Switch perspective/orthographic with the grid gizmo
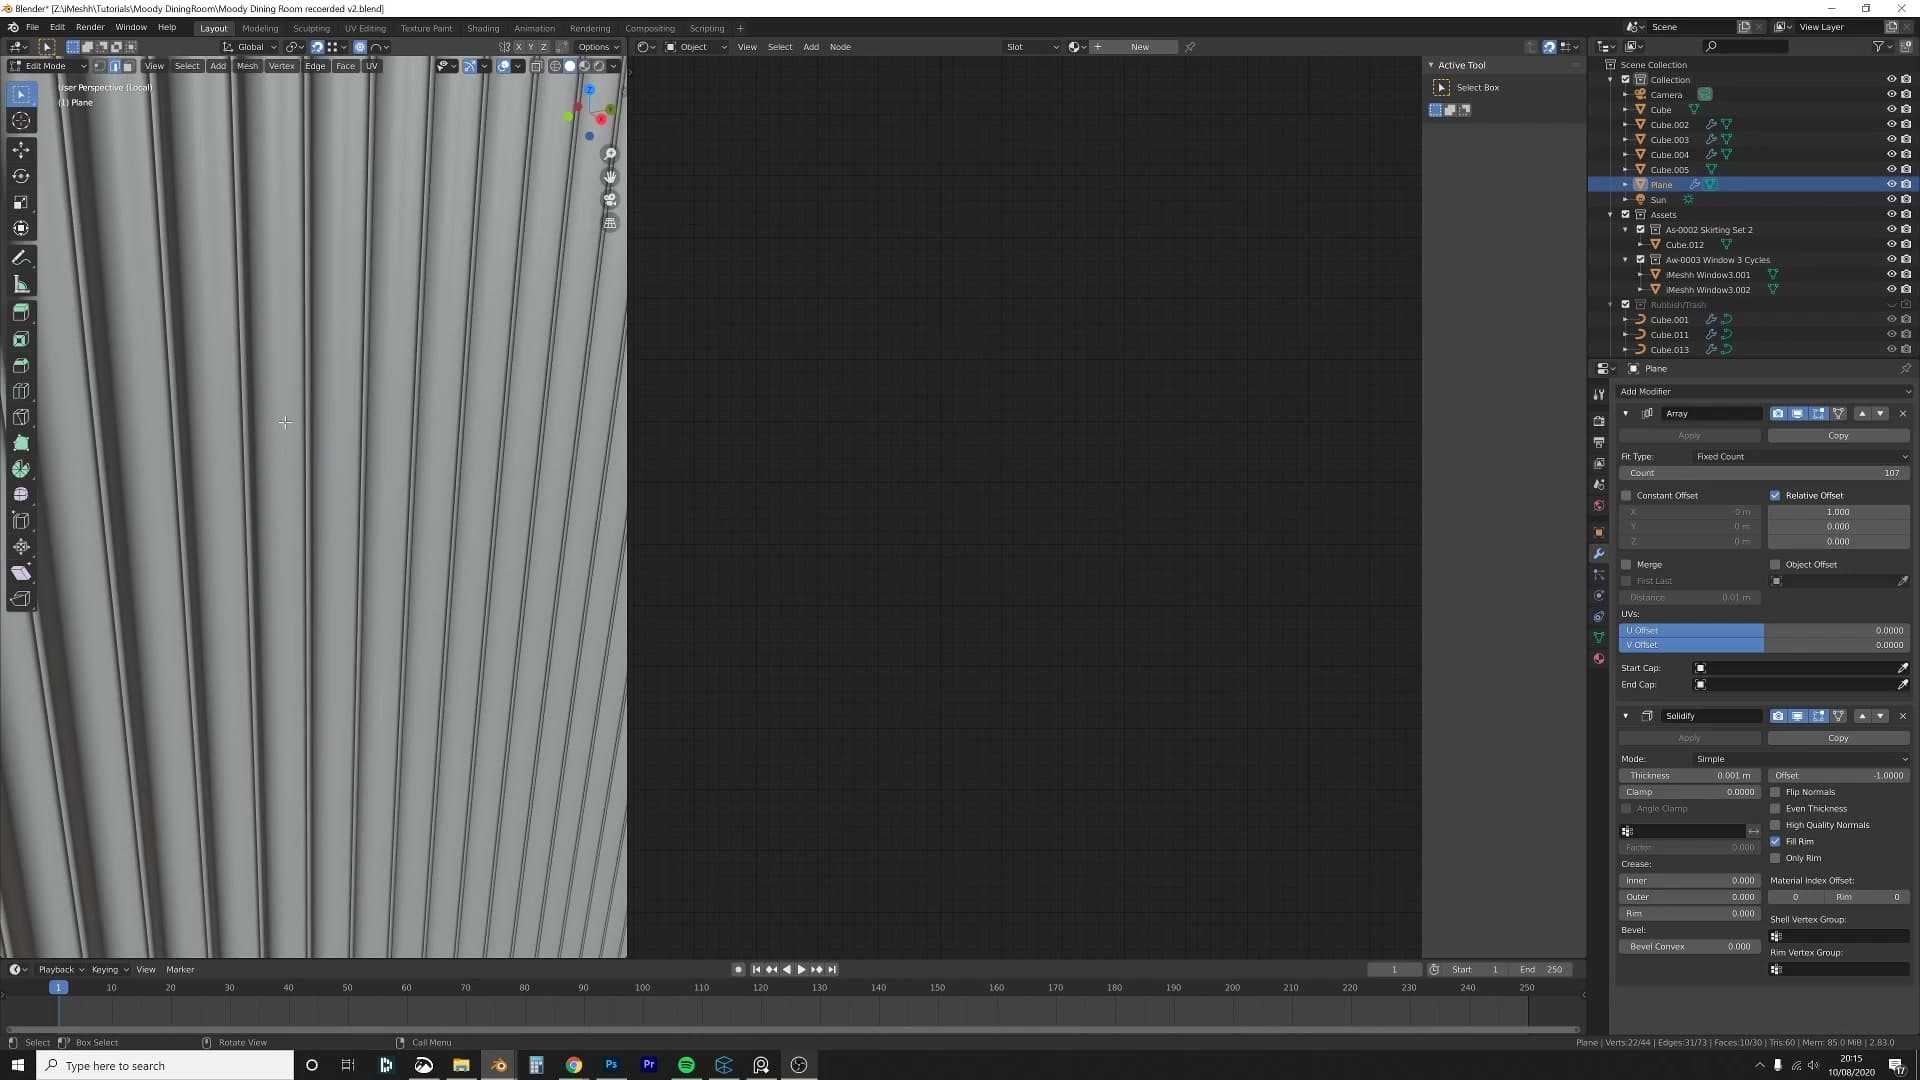 (x=610, y=223)
